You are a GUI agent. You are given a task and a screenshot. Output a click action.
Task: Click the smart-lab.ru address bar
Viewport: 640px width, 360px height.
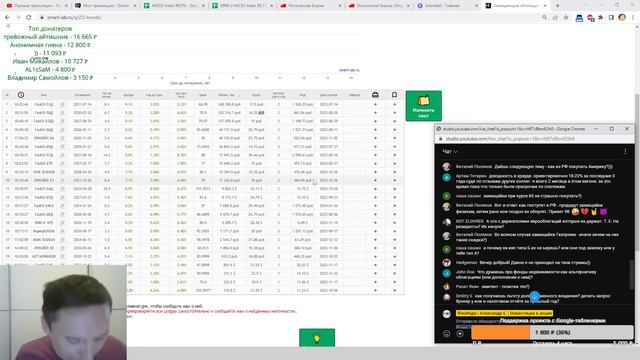coord(286,18)
